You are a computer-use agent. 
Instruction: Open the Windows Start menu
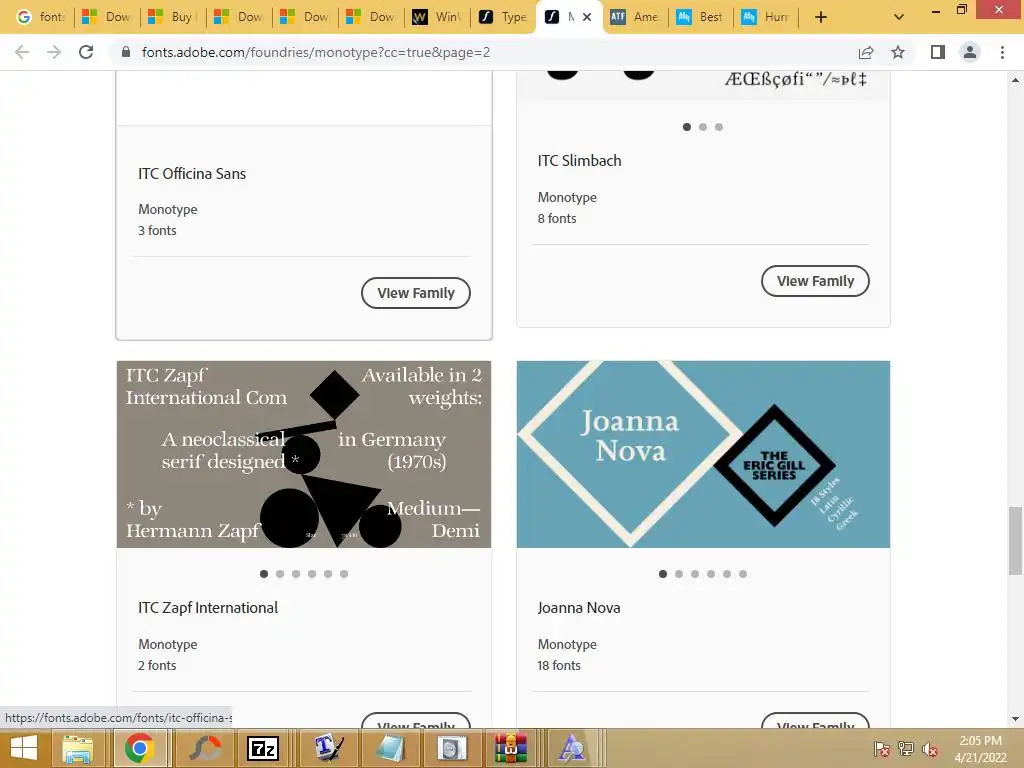tap(24, 748)
